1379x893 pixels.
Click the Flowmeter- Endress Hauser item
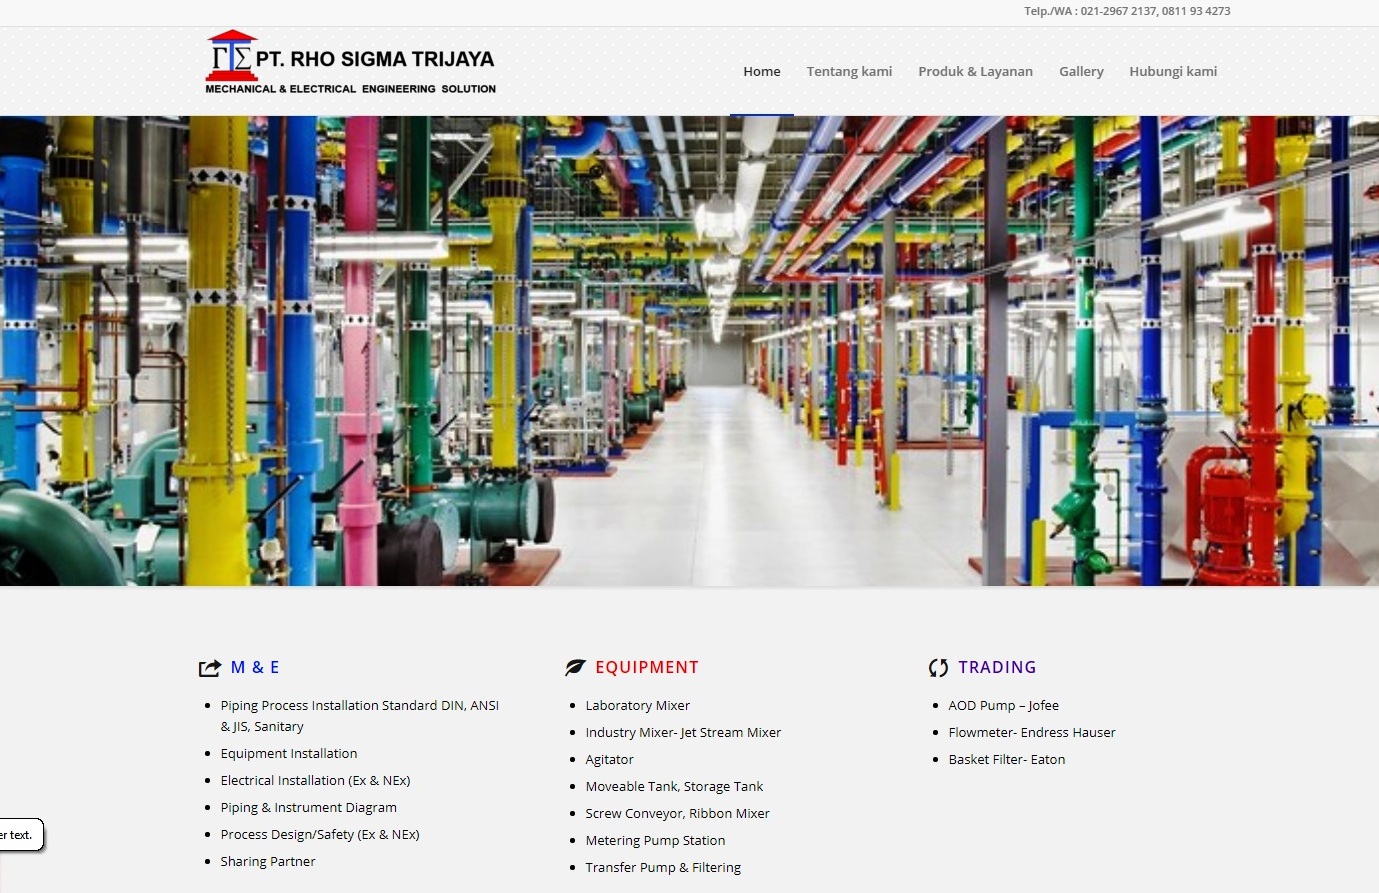pyautogui.click(x=1031, y=732)
